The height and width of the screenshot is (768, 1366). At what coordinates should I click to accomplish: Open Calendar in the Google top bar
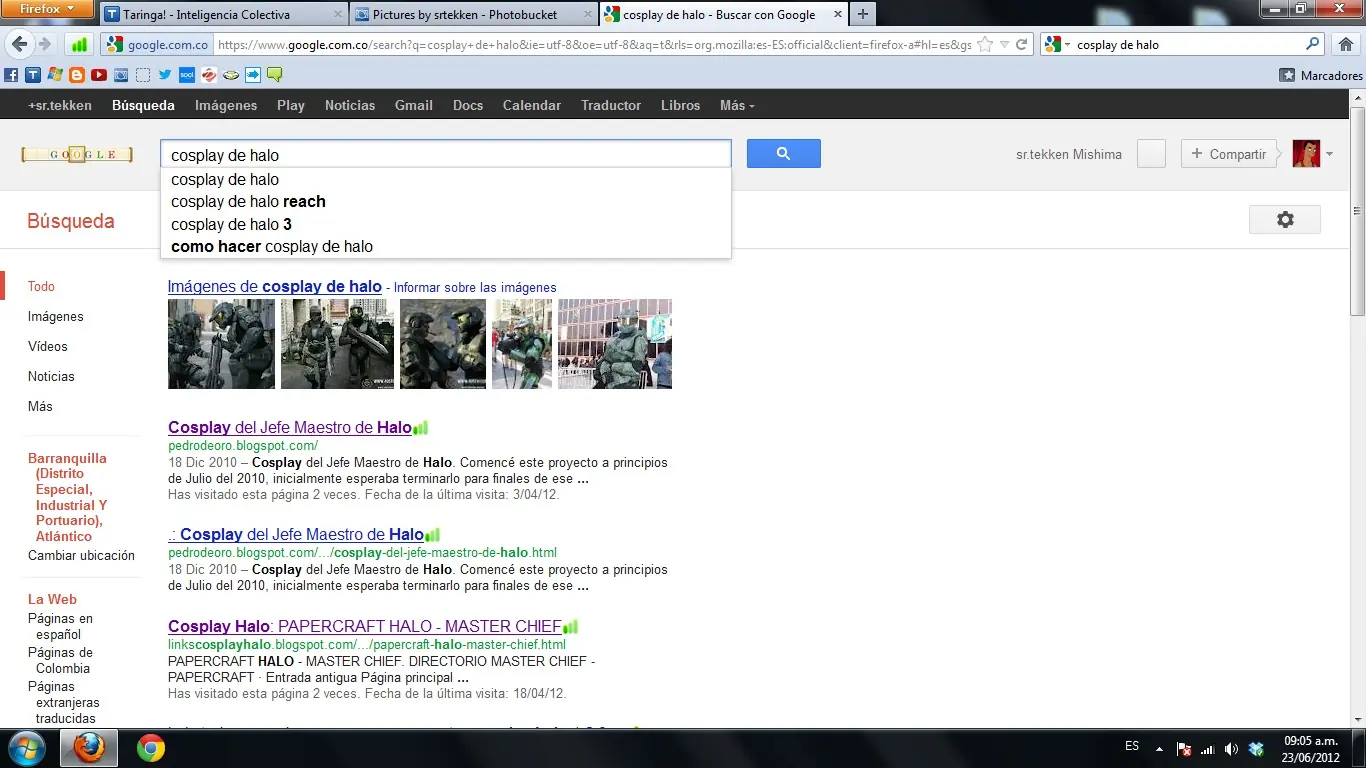pyautogui.click(x=532, y=105)
